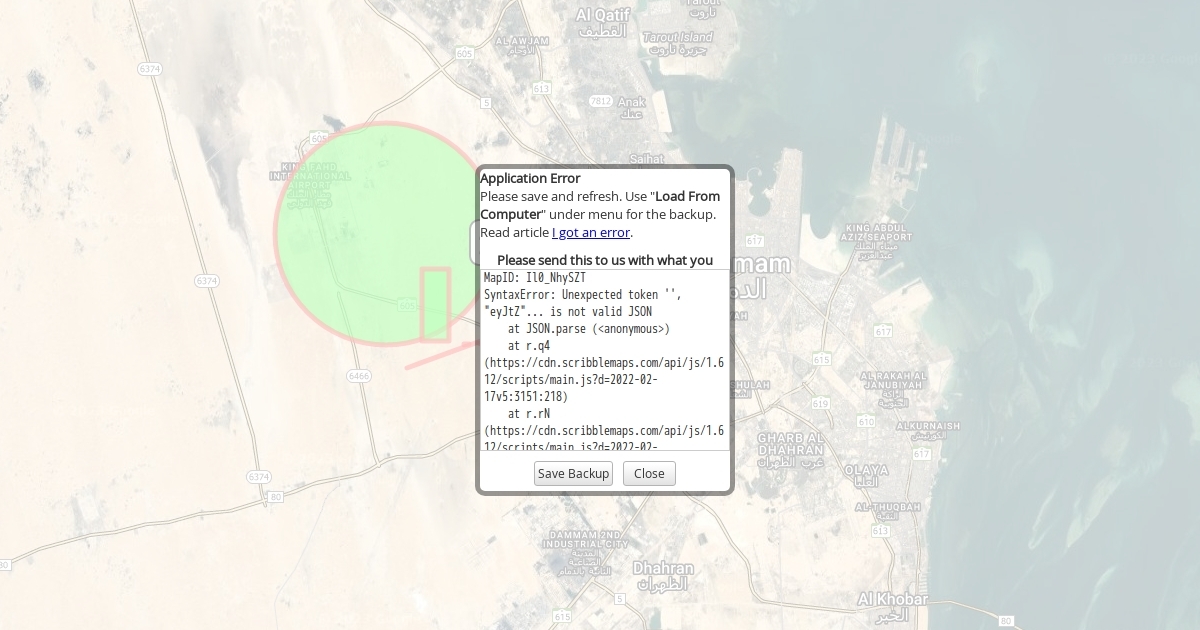Click the route 6466 road shield
The height and width of the screenshot is (630, 1200).
[x=359, y=376]
